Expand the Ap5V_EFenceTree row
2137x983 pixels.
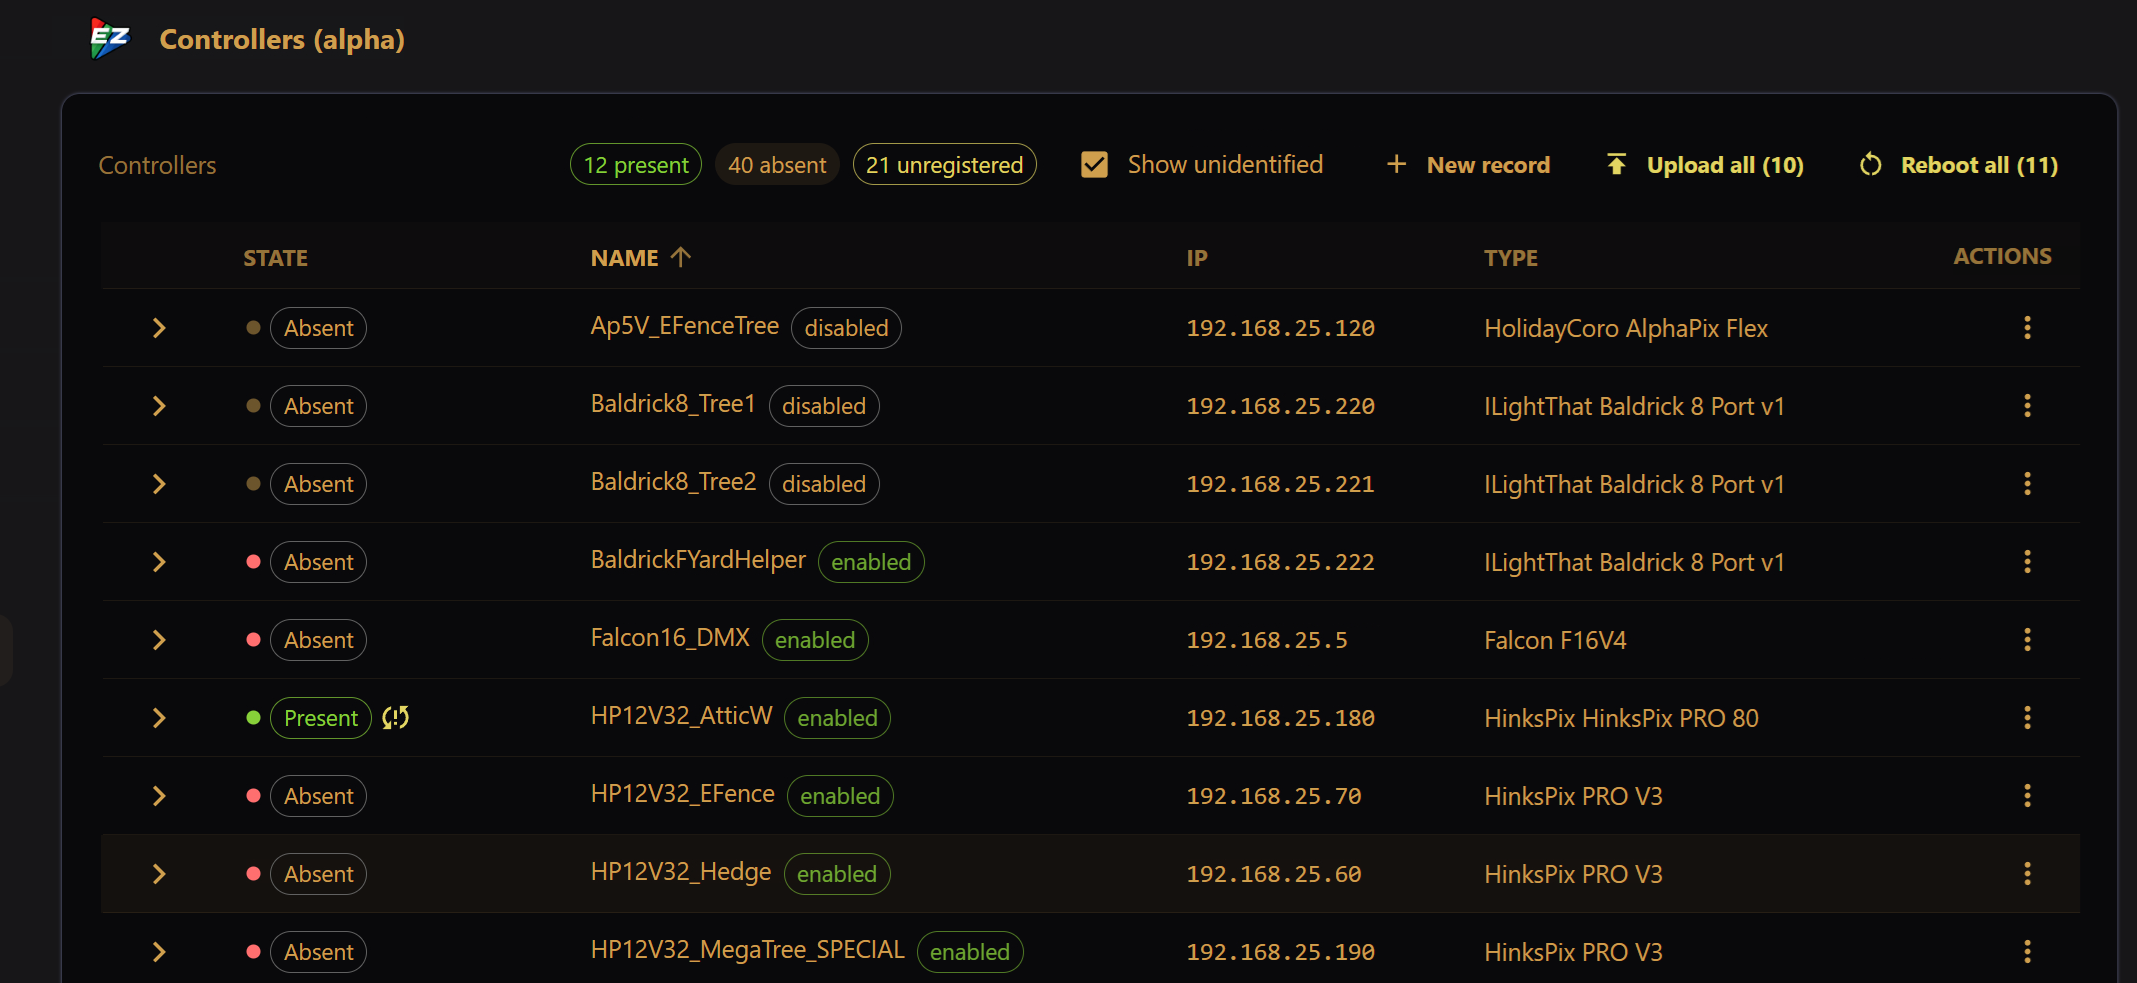tap(159, 328)
